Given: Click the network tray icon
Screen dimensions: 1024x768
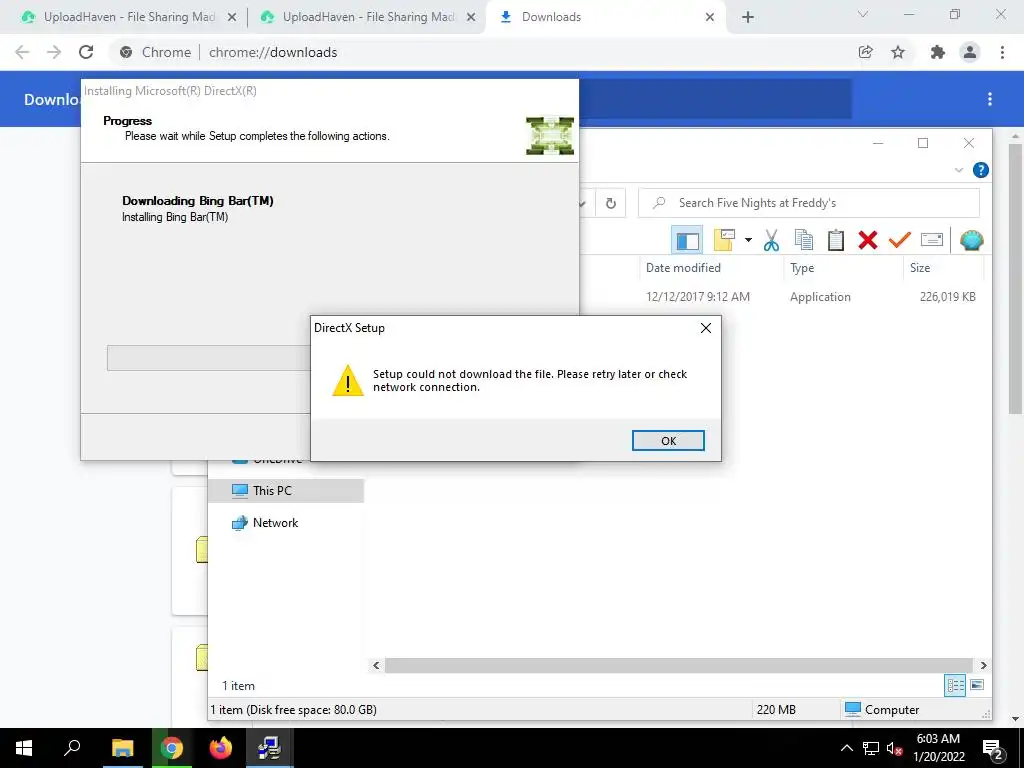Looking at the screenshot, I should click(871, 748).
